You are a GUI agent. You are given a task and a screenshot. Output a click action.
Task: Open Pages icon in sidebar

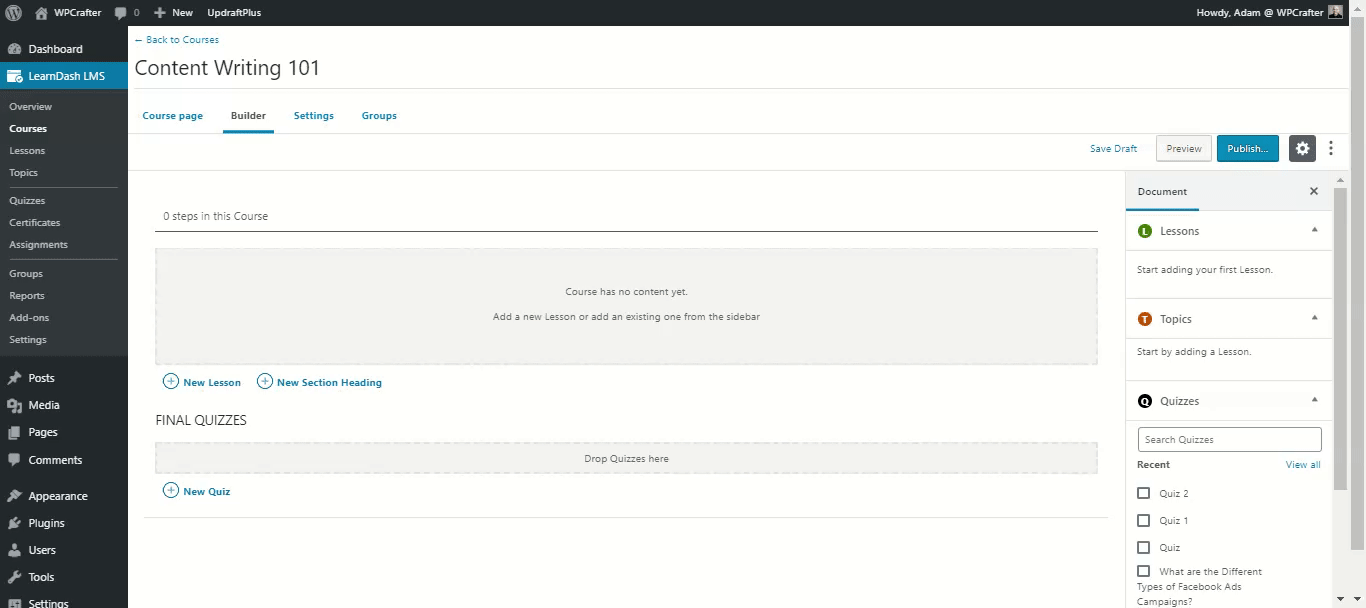click(x=14, y=432)
